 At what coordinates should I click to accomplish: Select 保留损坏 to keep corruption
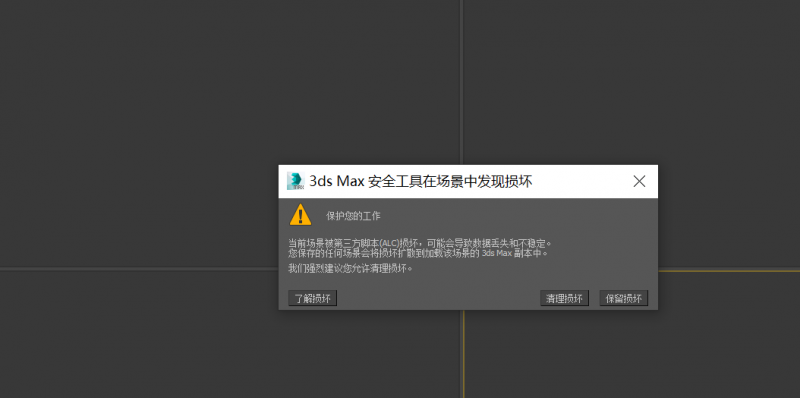click(623, 298)
